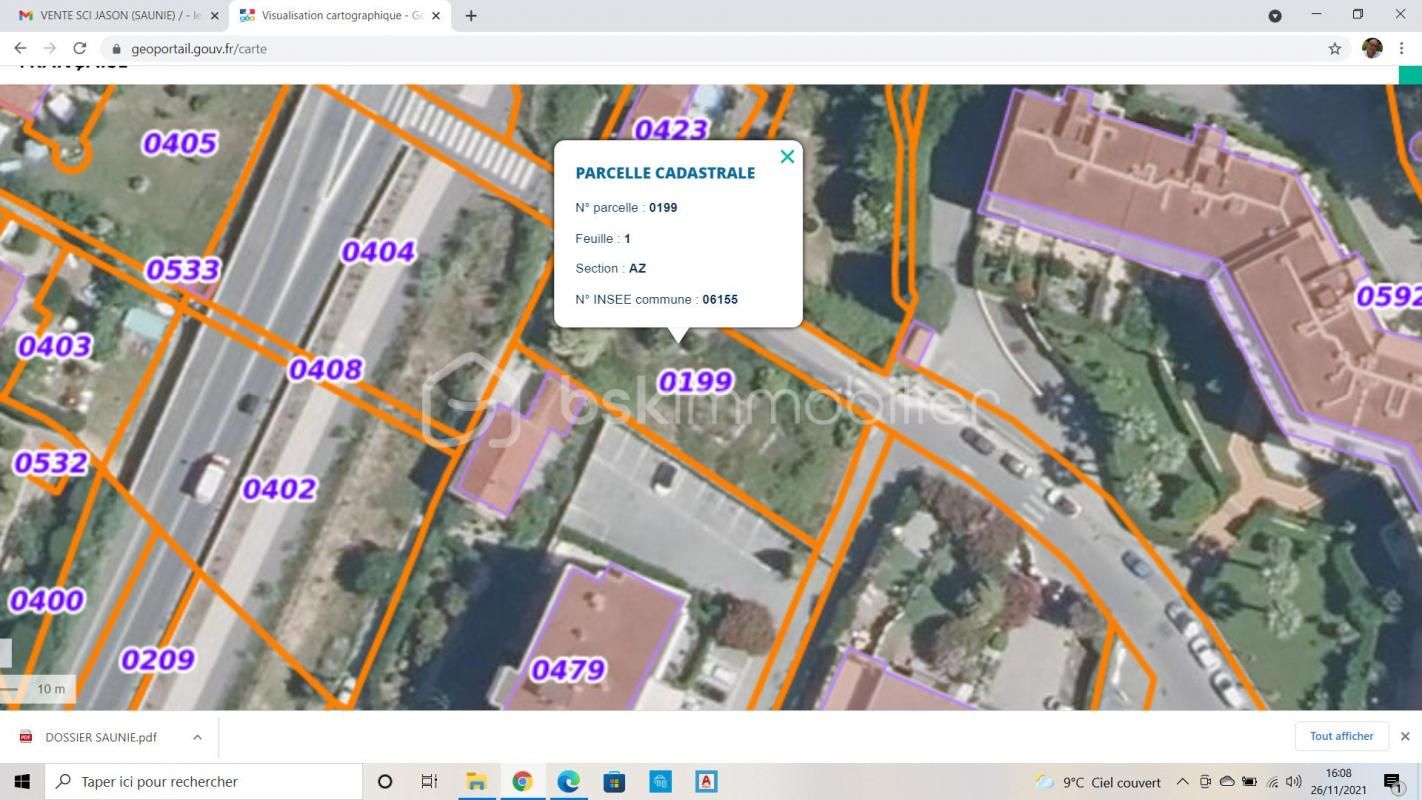The width and height of the screenshot is (1422, 800).
Task: Open File Explorer from the taskbar
Action: (x=476, y=782)
